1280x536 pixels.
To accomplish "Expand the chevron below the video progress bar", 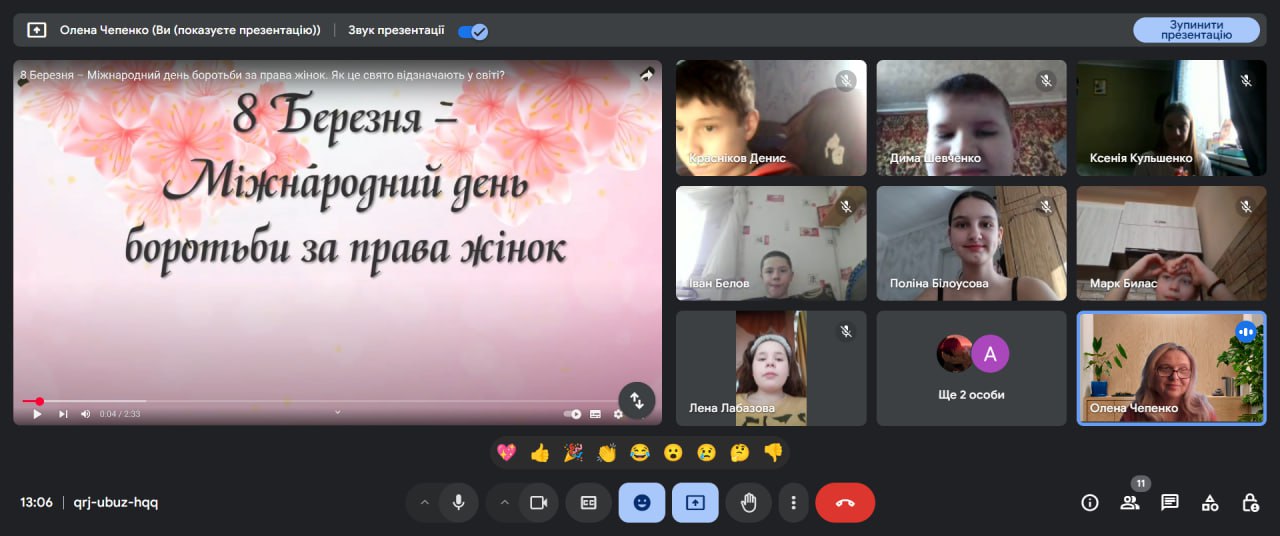I will pyautogui.click(x=337, y=412).
